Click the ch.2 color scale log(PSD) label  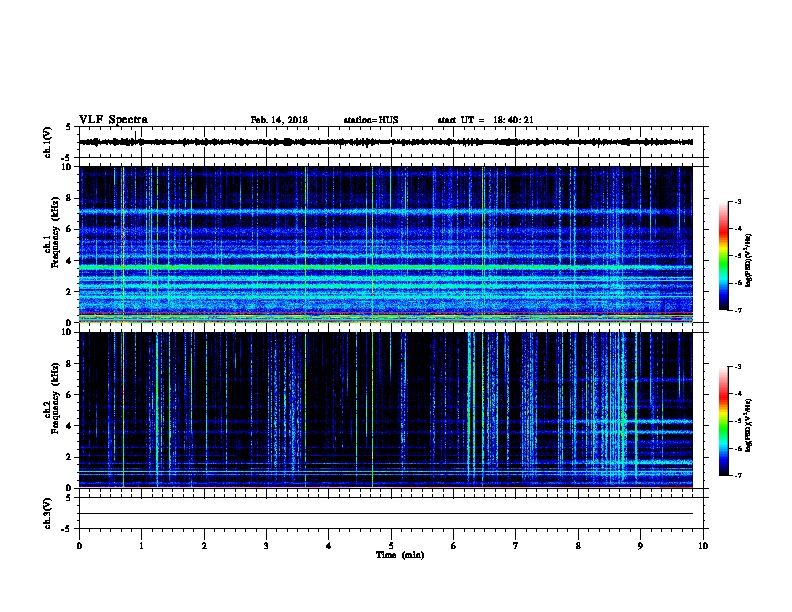pyautogui.click(x=749, y=425)
